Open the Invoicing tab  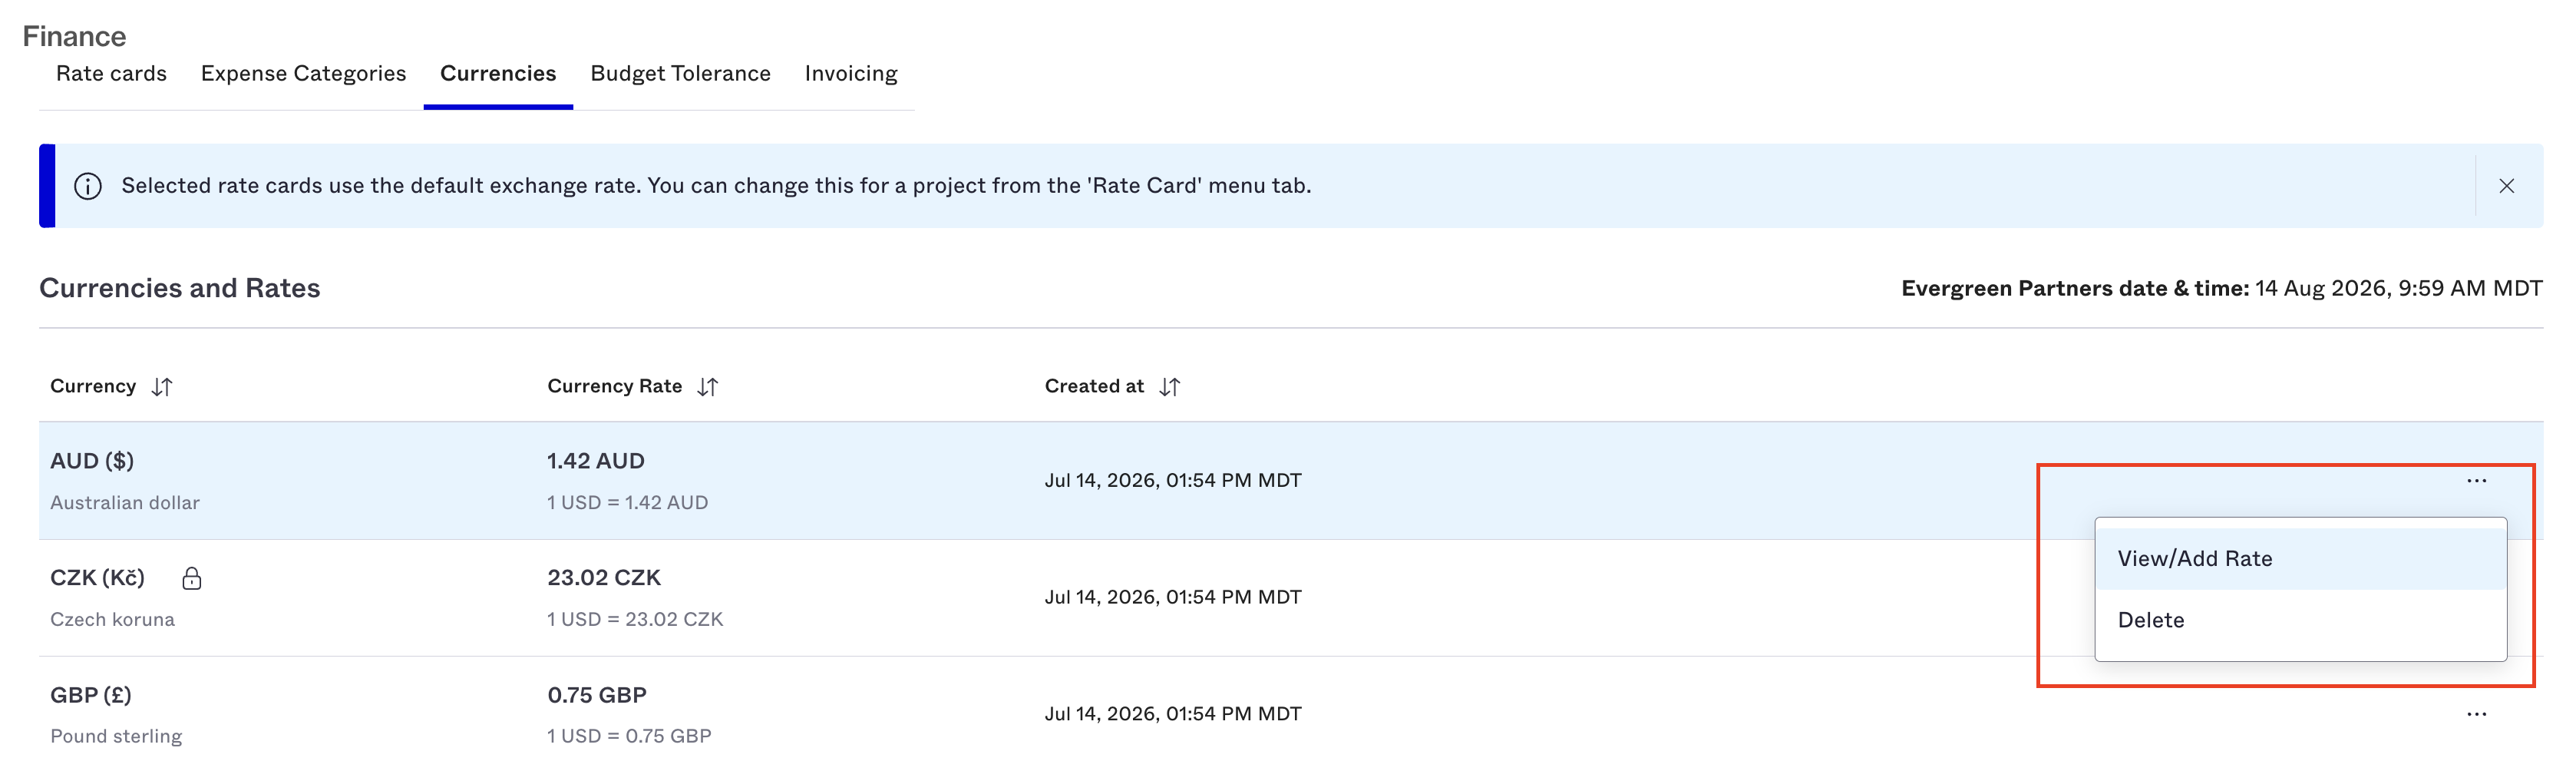click(851, 74)
